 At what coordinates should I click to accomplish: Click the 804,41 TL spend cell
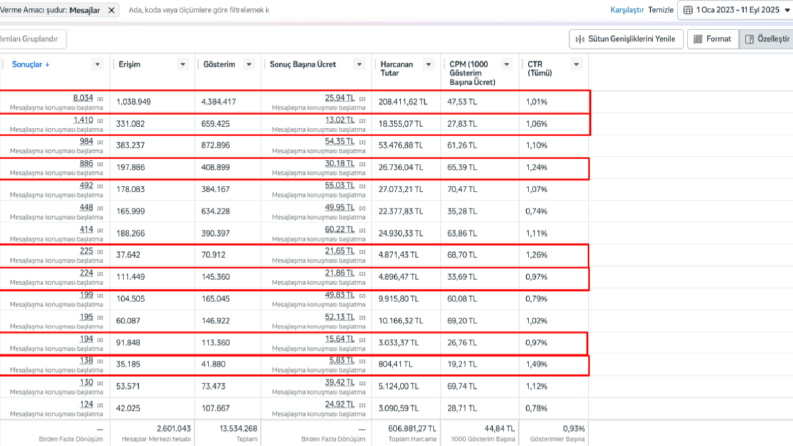tap(395, 364)
